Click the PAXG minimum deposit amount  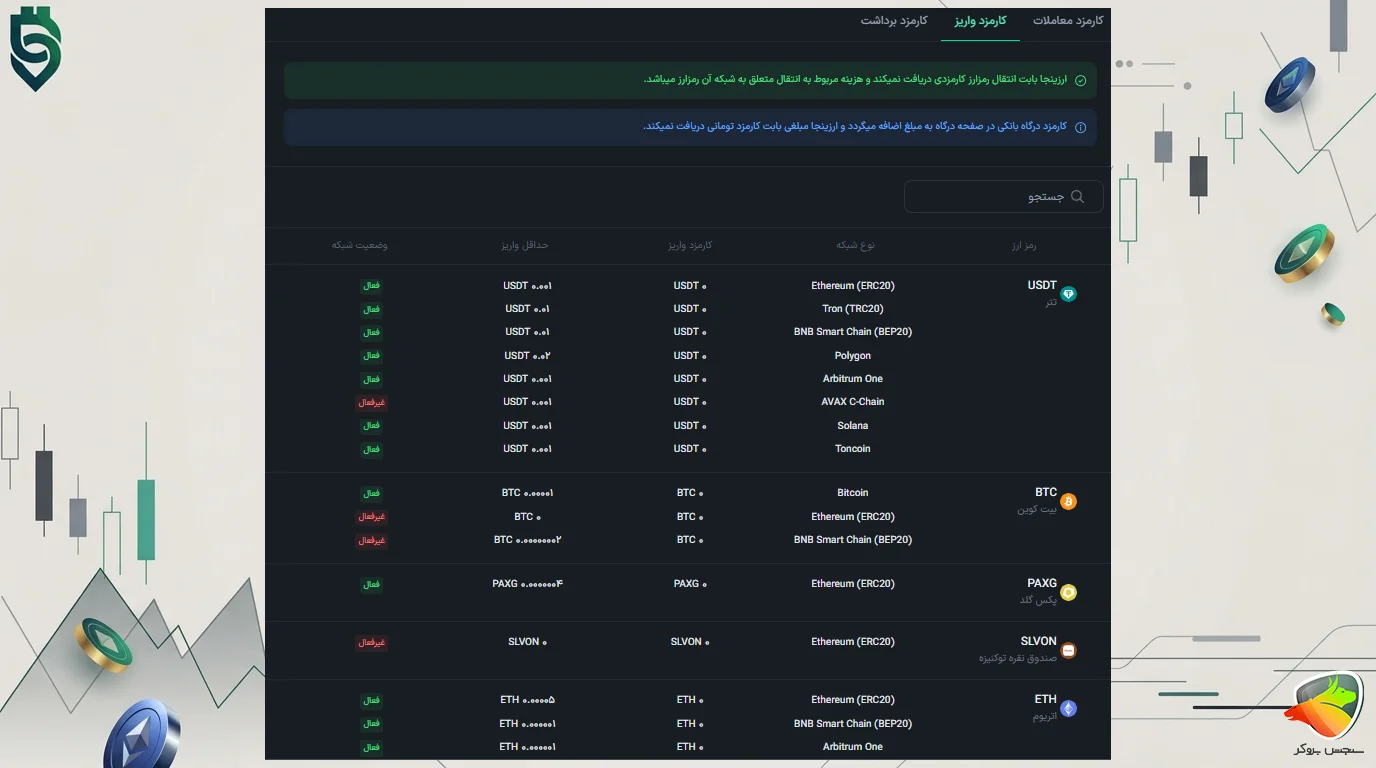click(x=528, y=584)
